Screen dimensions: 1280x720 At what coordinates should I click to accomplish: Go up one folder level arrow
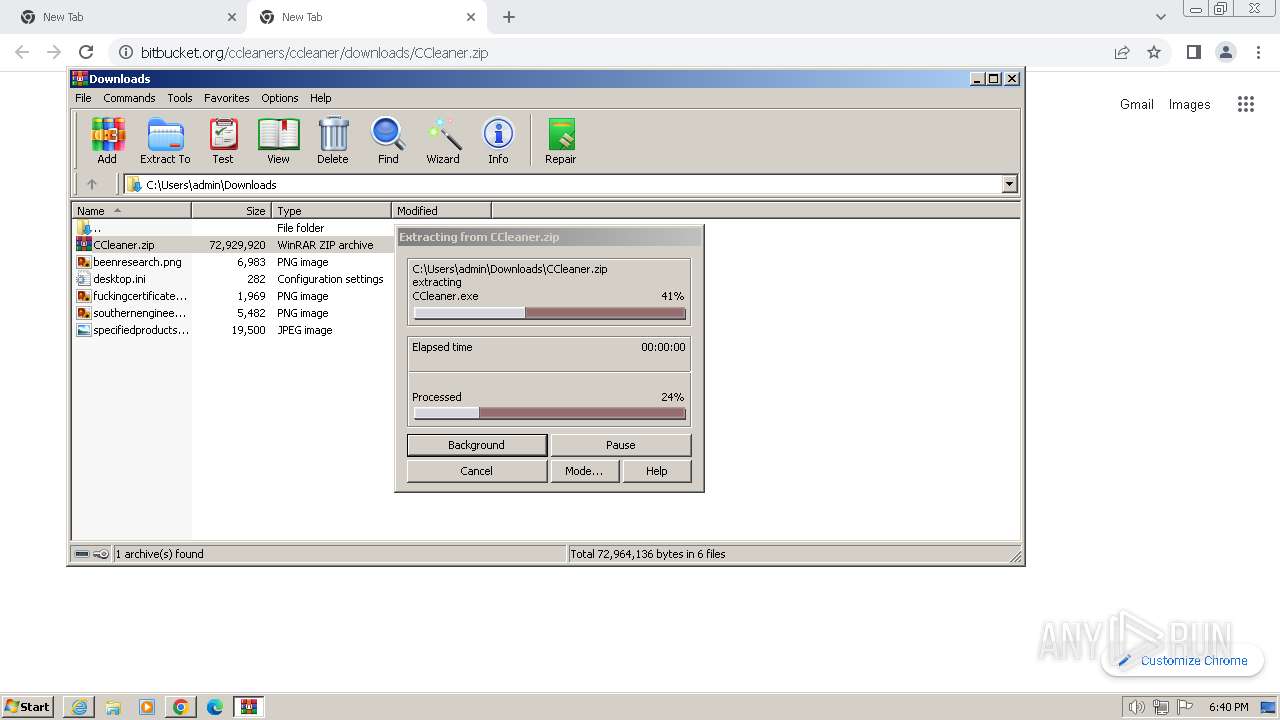click(92, 184)
